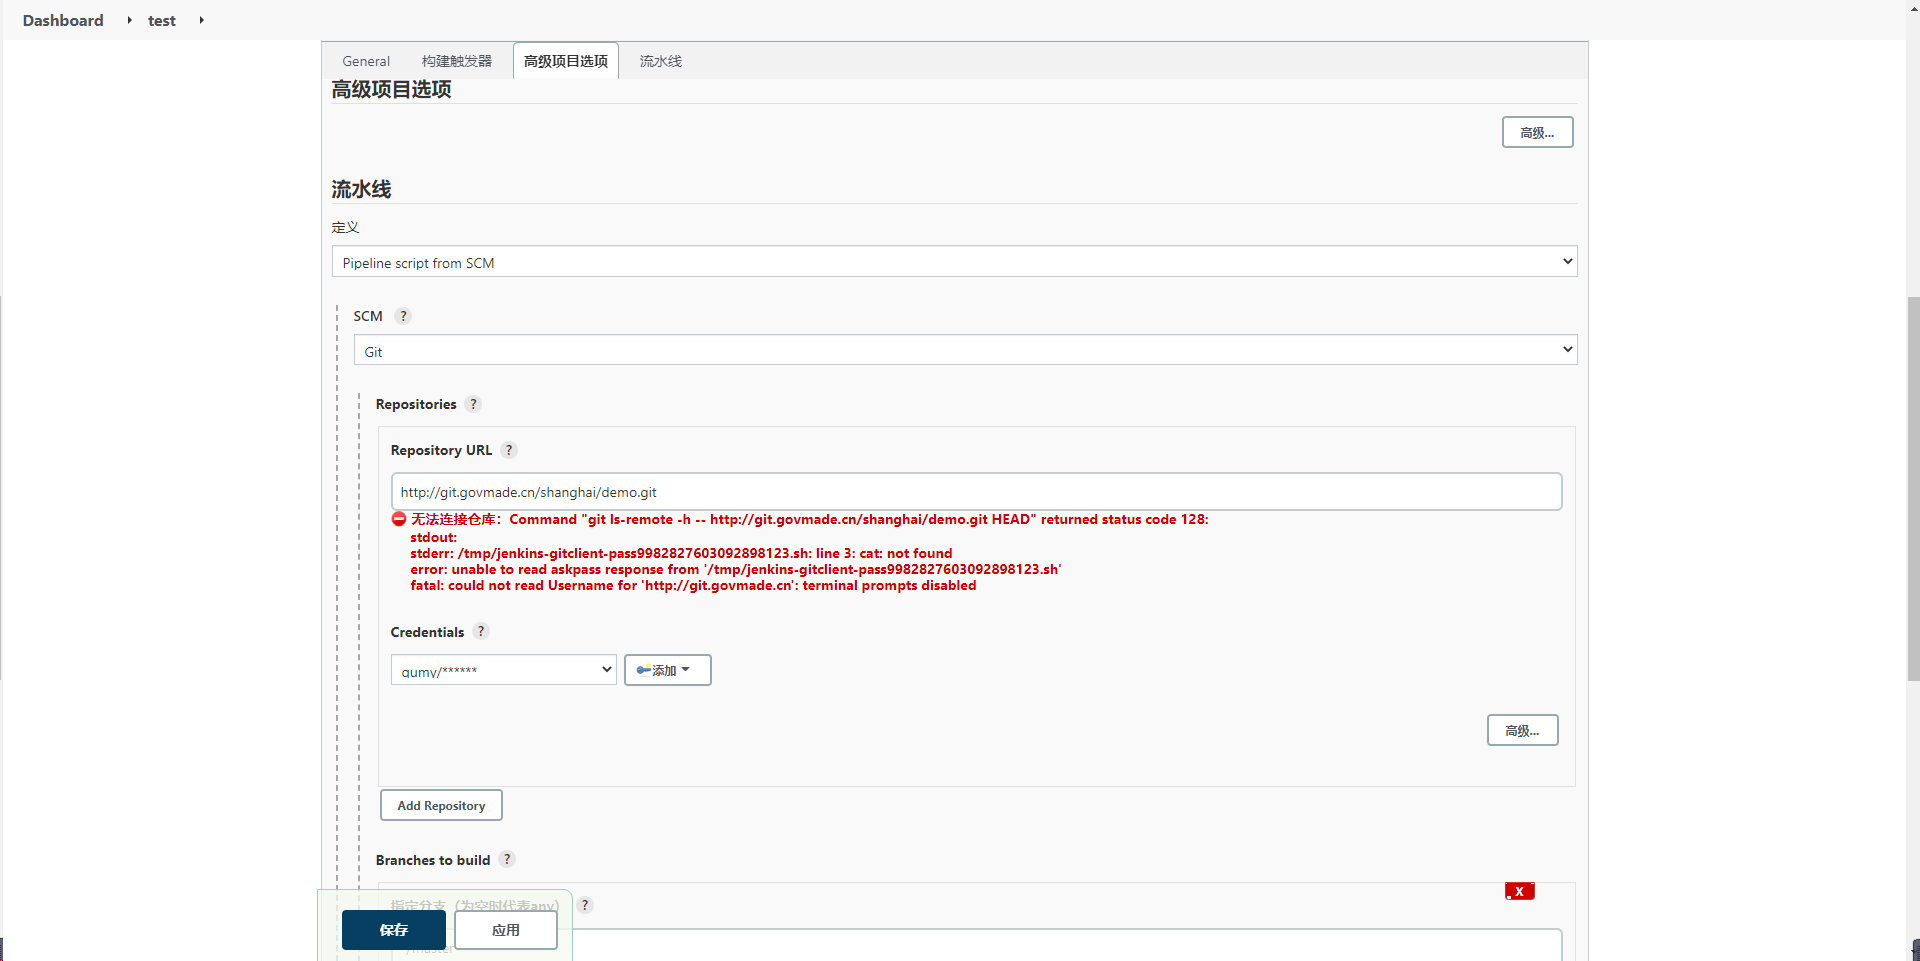Switch to the General tab

366,61
